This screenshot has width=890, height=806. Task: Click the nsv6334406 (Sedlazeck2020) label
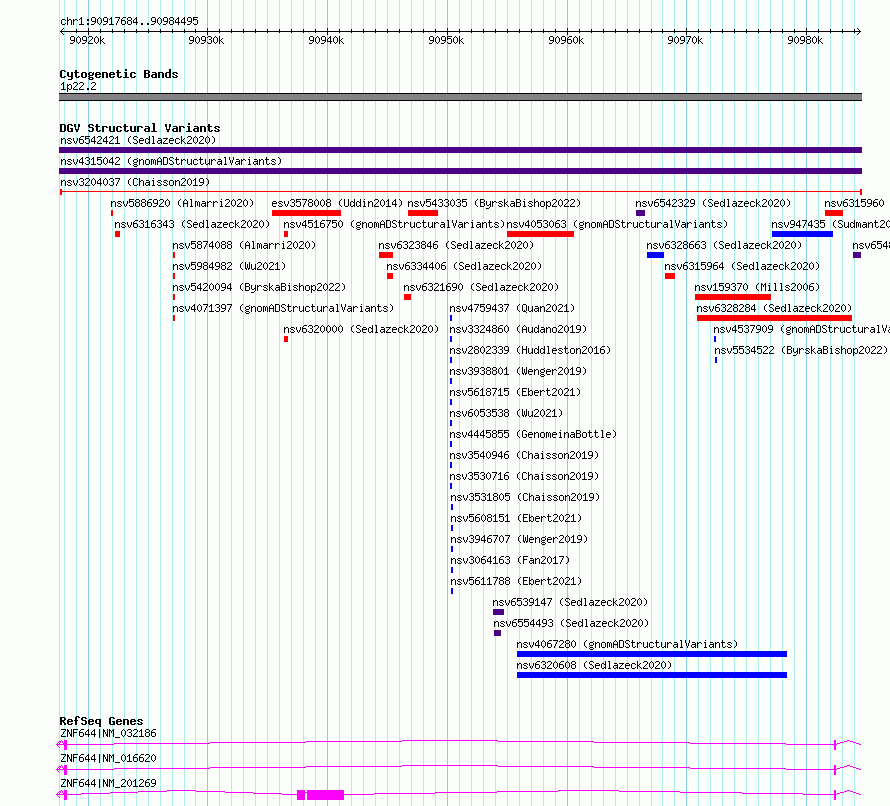point(464,266)
